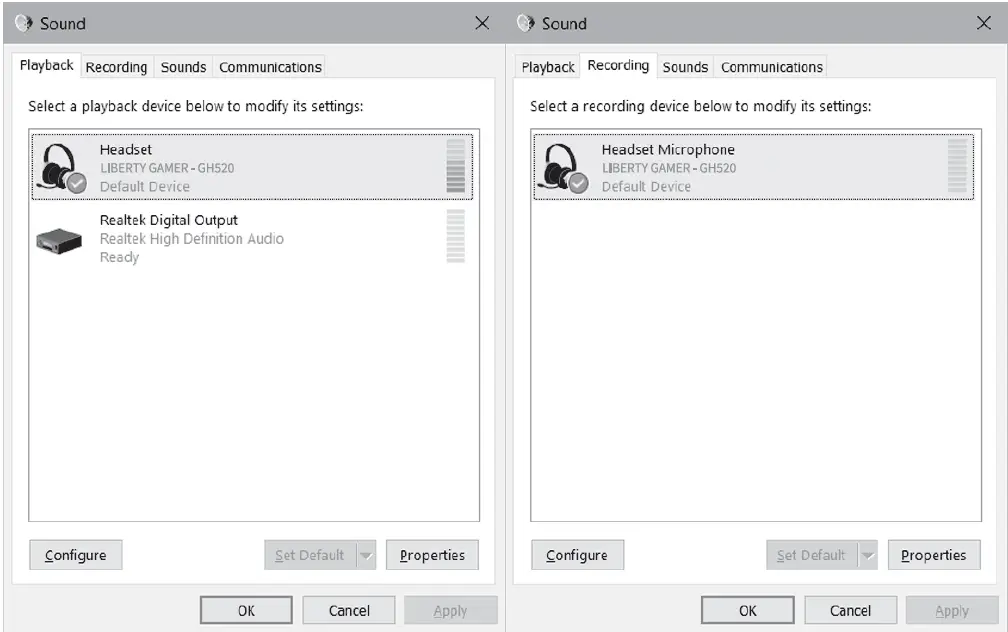
Task: Click the Realtek Digital Output level meter
Action: click(x=456, y=236)
